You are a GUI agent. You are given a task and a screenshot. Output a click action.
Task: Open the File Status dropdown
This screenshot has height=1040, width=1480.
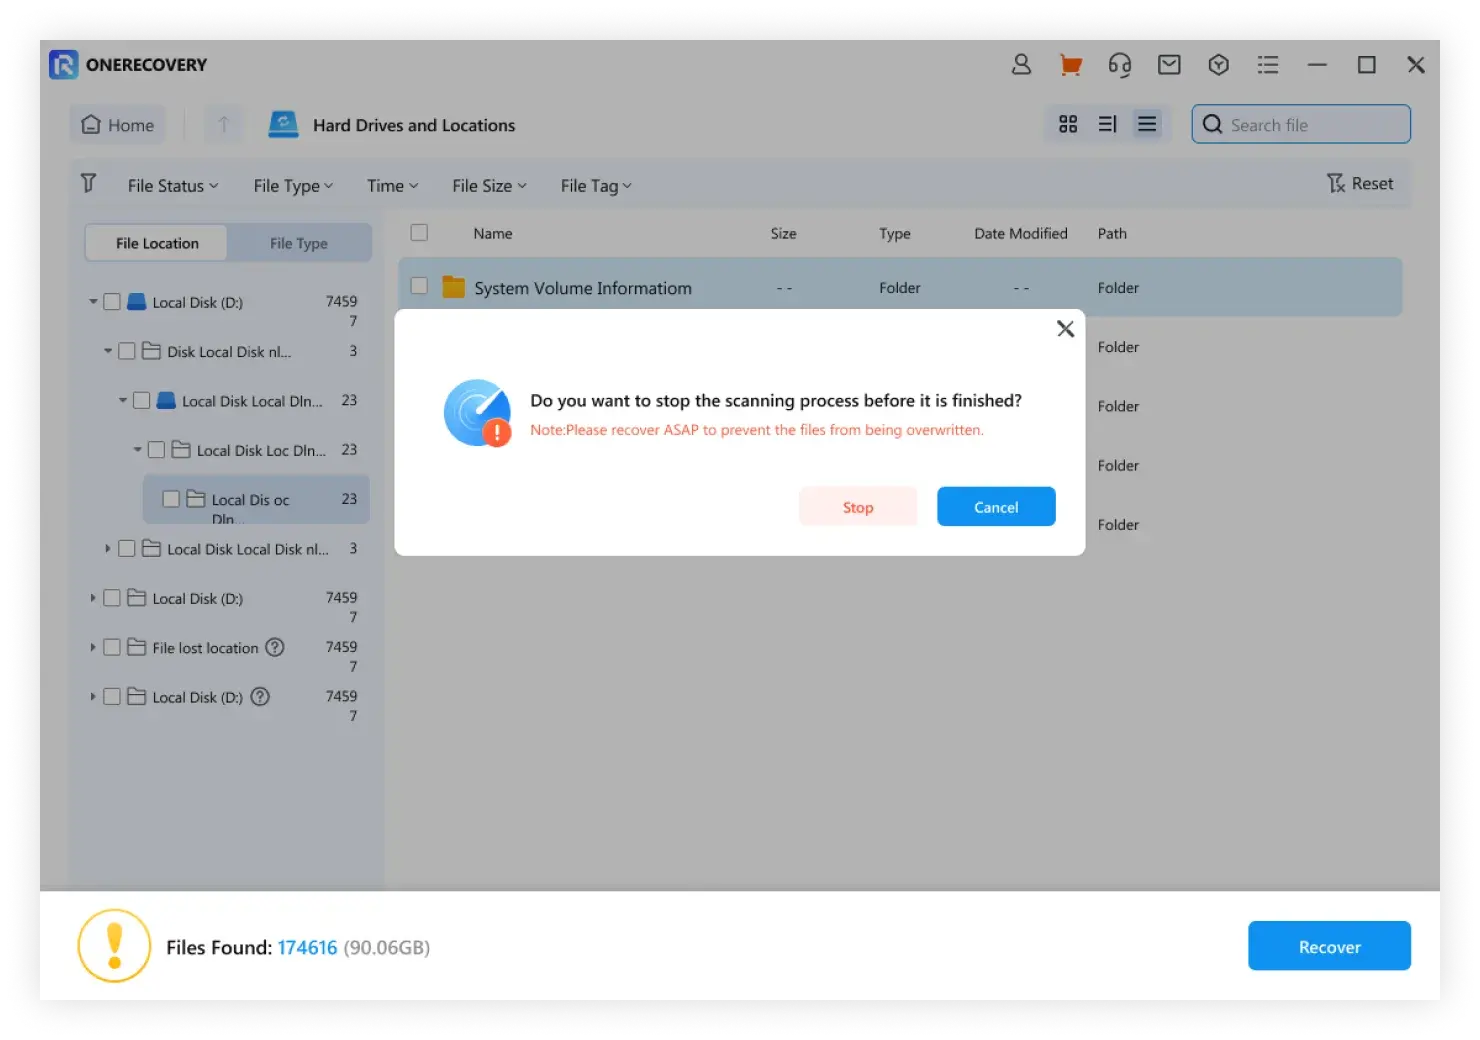point(172,186)
